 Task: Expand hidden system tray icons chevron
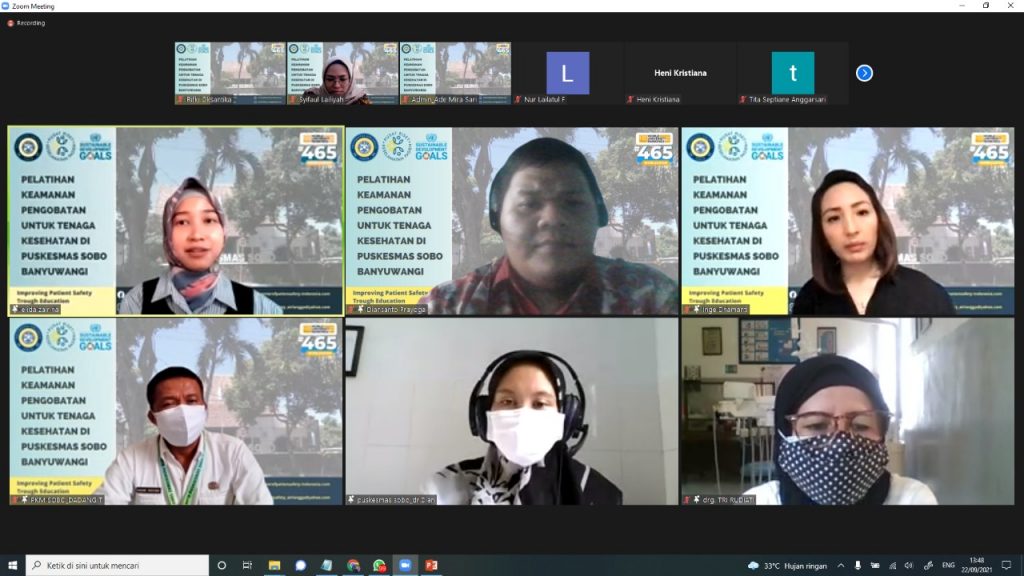pyautogui.click(x=841, y=566)
